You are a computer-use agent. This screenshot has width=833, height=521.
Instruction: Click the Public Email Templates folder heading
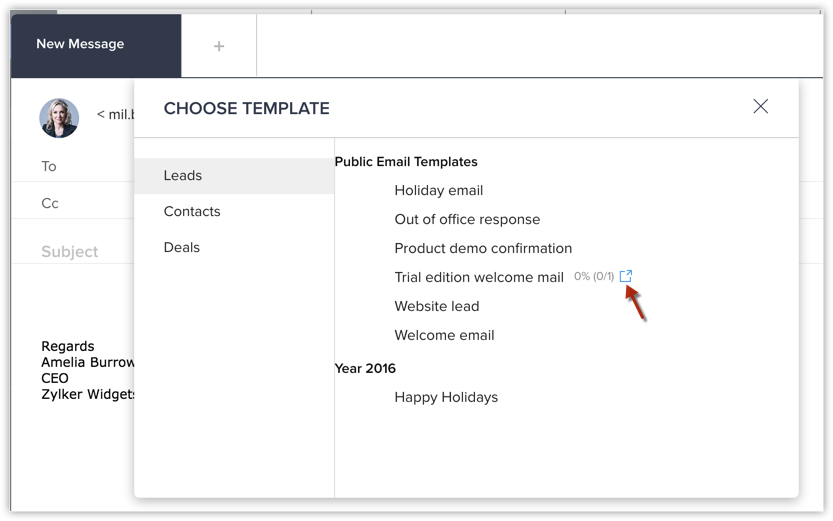(x=406, y=161)
